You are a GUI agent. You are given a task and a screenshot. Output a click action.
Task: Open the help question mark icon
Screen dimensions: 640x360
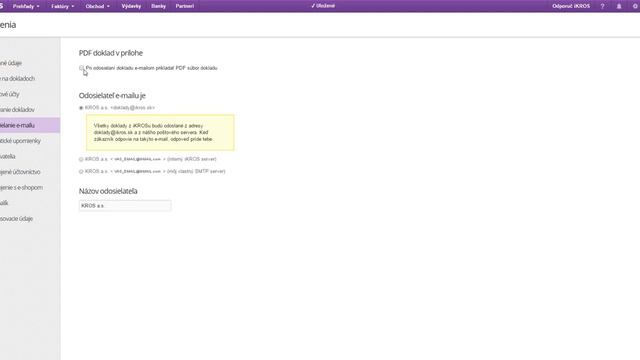(x=602, y=6)
